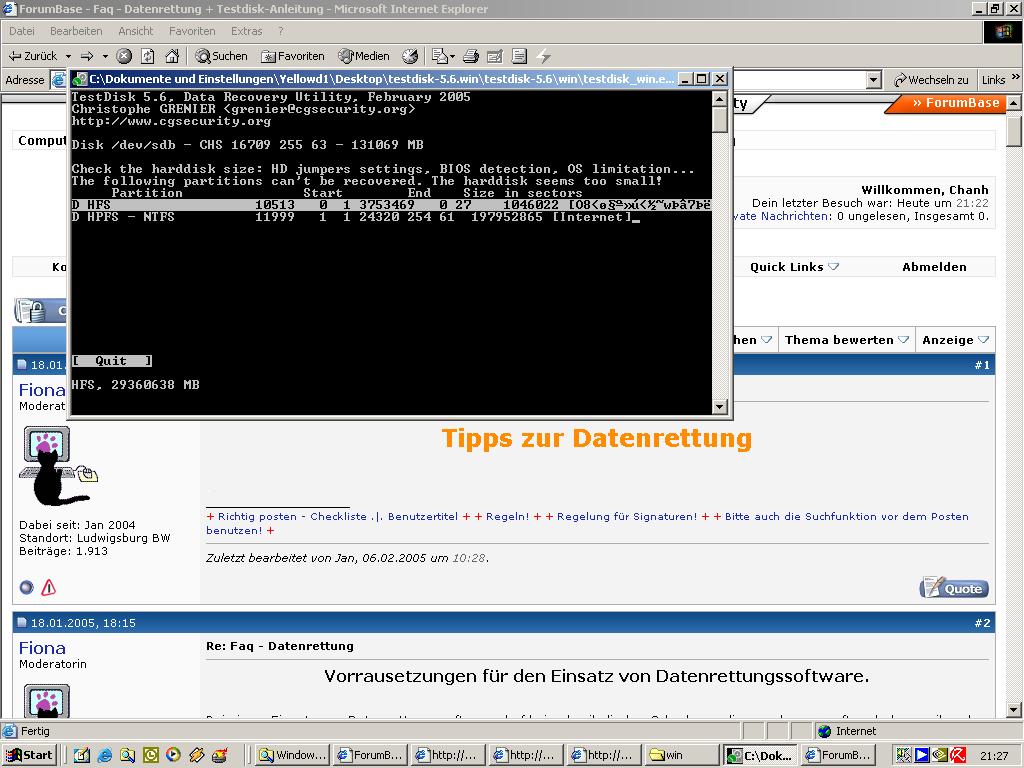Refresh the page with the Refresh icon

coord(148,56)
